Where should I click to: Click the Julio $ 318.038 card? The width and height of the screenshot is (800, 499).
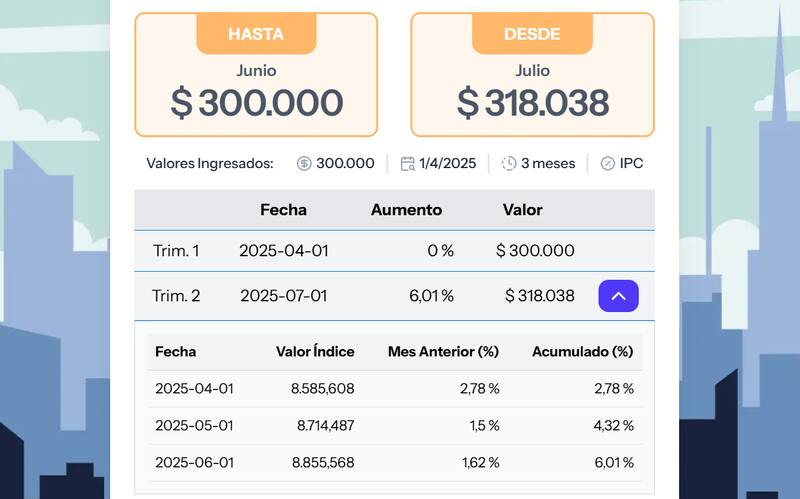click(x=532, y=95)
